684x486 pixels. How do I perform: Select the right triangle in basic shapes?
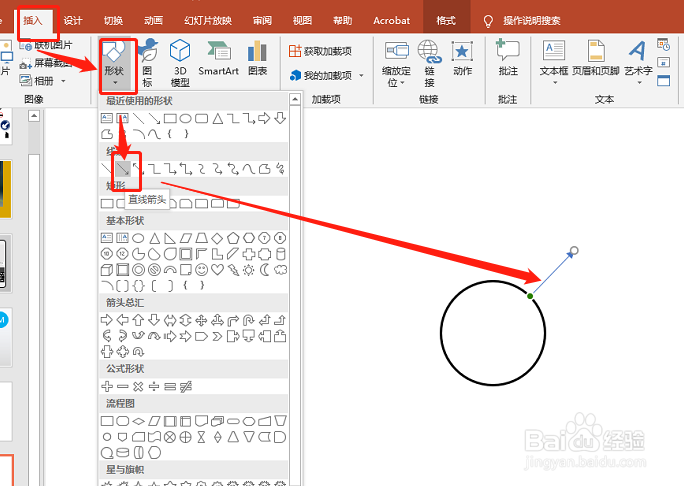(x=170, y=238)
